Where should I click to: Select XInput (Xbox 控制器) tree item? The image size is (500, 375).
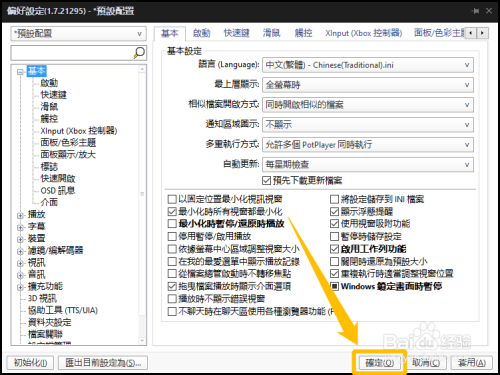pyautogui.click(x=79, y=131)
